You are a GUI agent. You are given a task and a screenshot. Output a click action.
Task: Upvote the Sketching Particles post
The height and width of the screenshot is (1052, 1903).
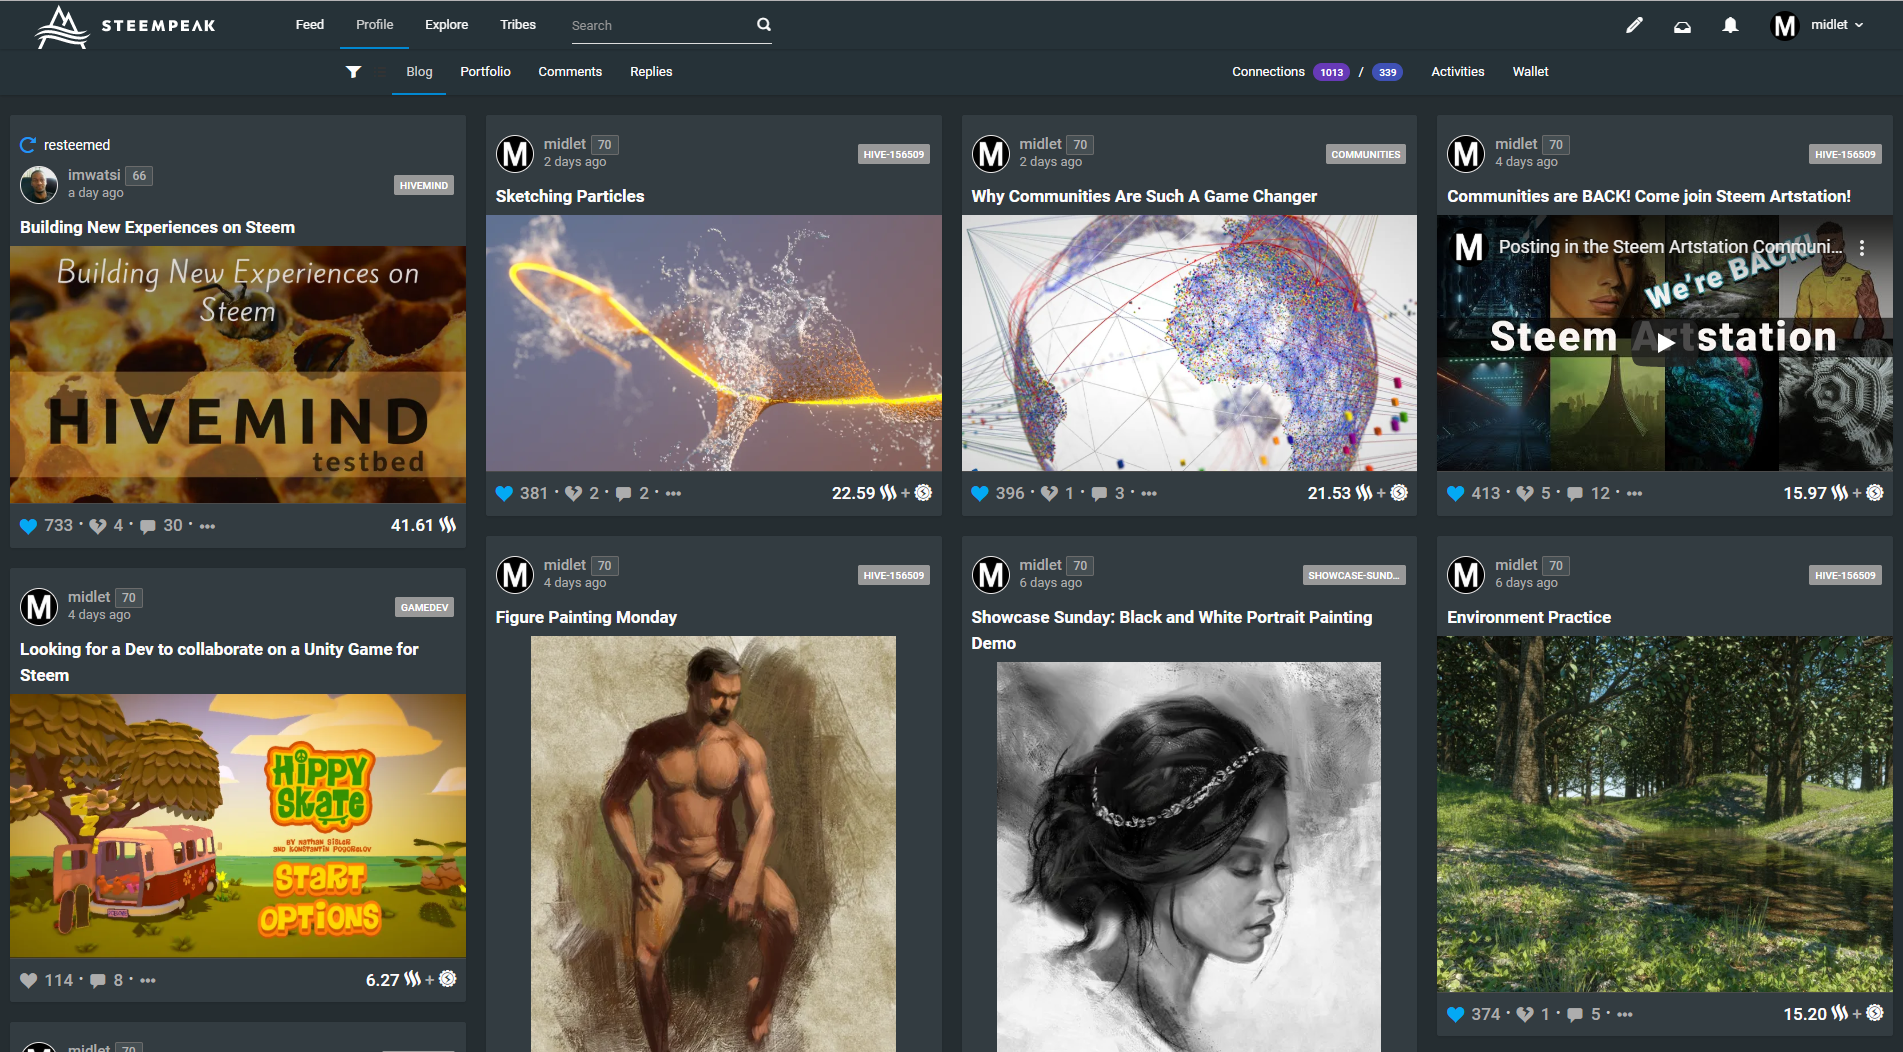504,494
